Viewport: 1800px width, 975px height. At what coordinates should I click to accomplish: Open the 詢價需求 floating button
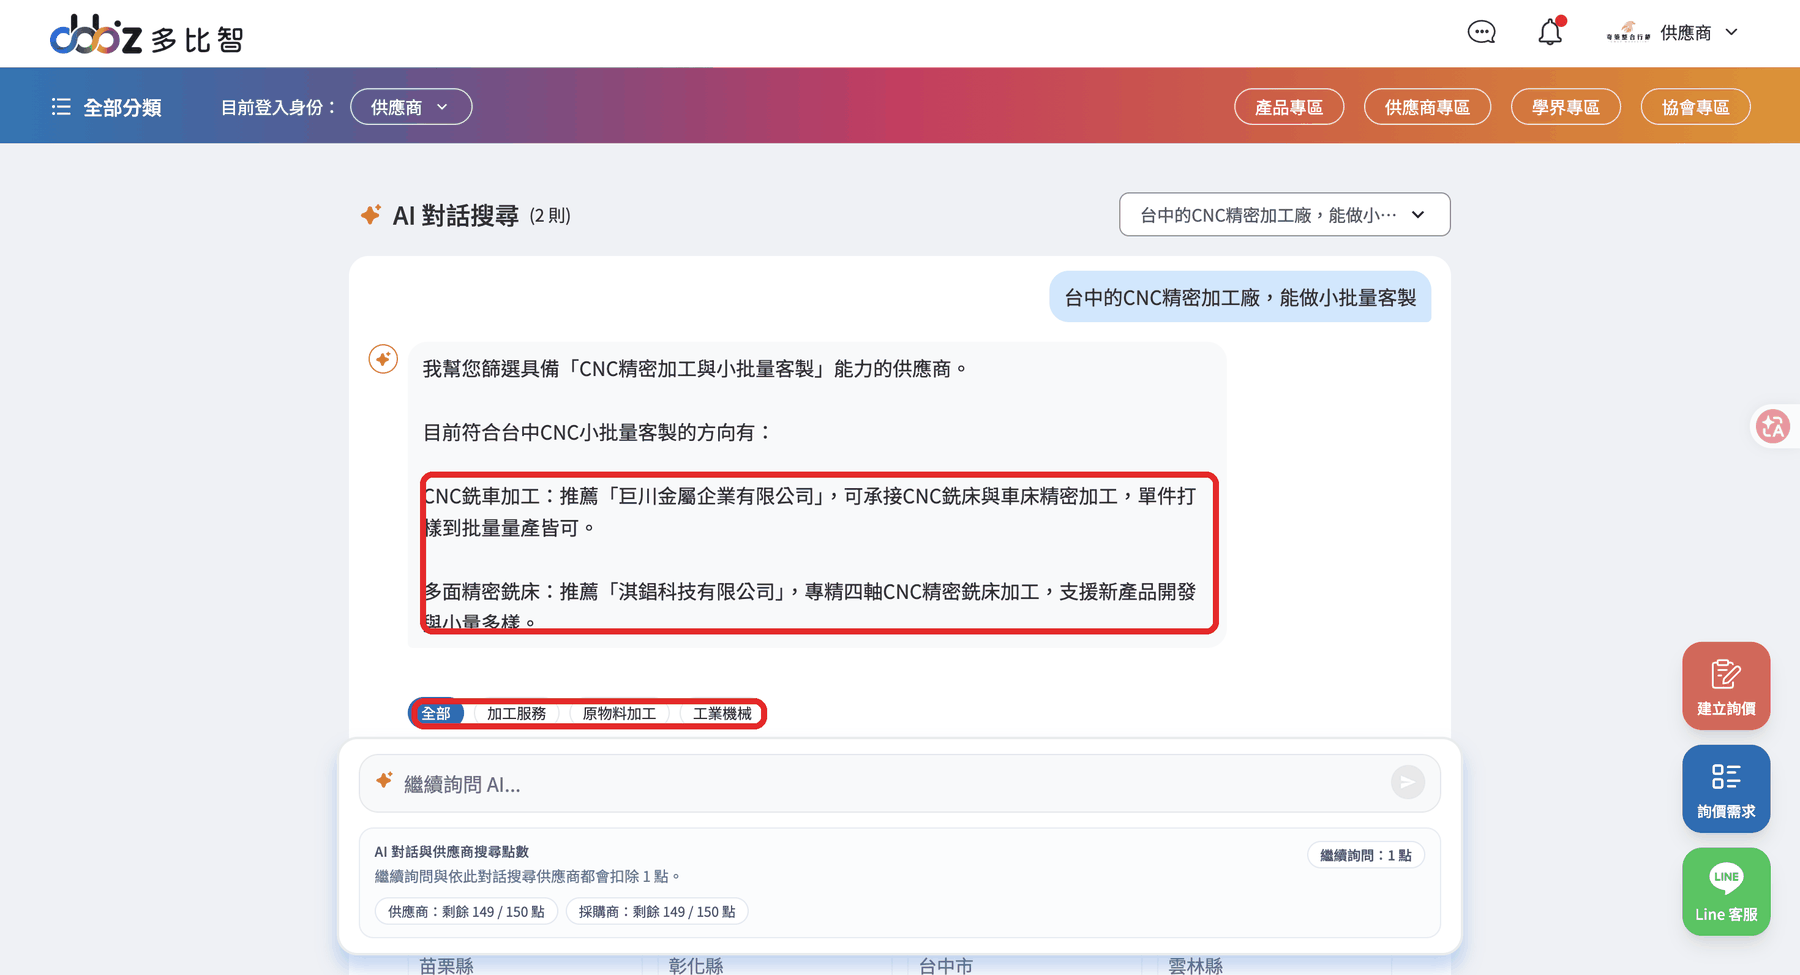[x=1726, y=789]
